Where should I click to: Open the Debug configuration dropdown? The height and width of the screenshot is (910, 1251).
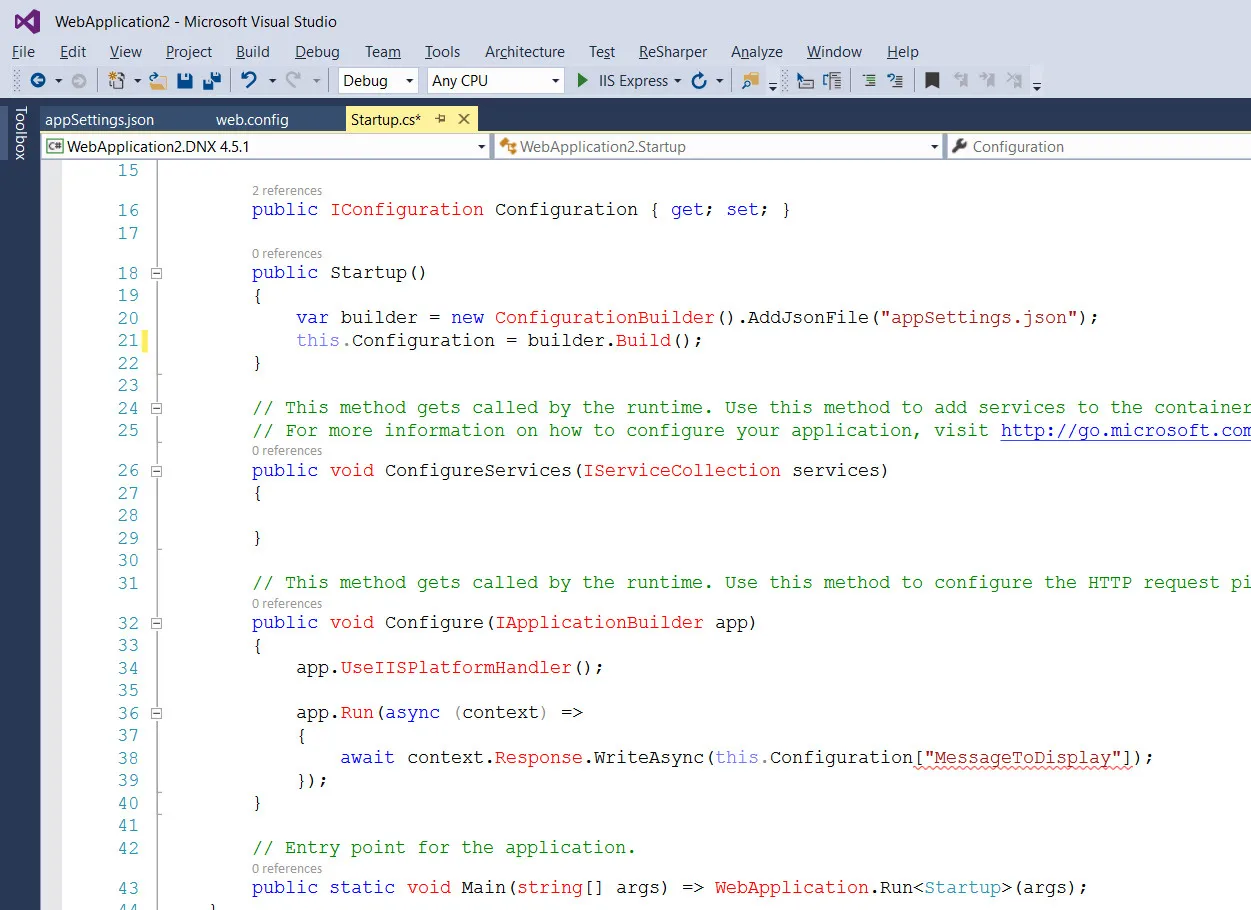point(408,81)
